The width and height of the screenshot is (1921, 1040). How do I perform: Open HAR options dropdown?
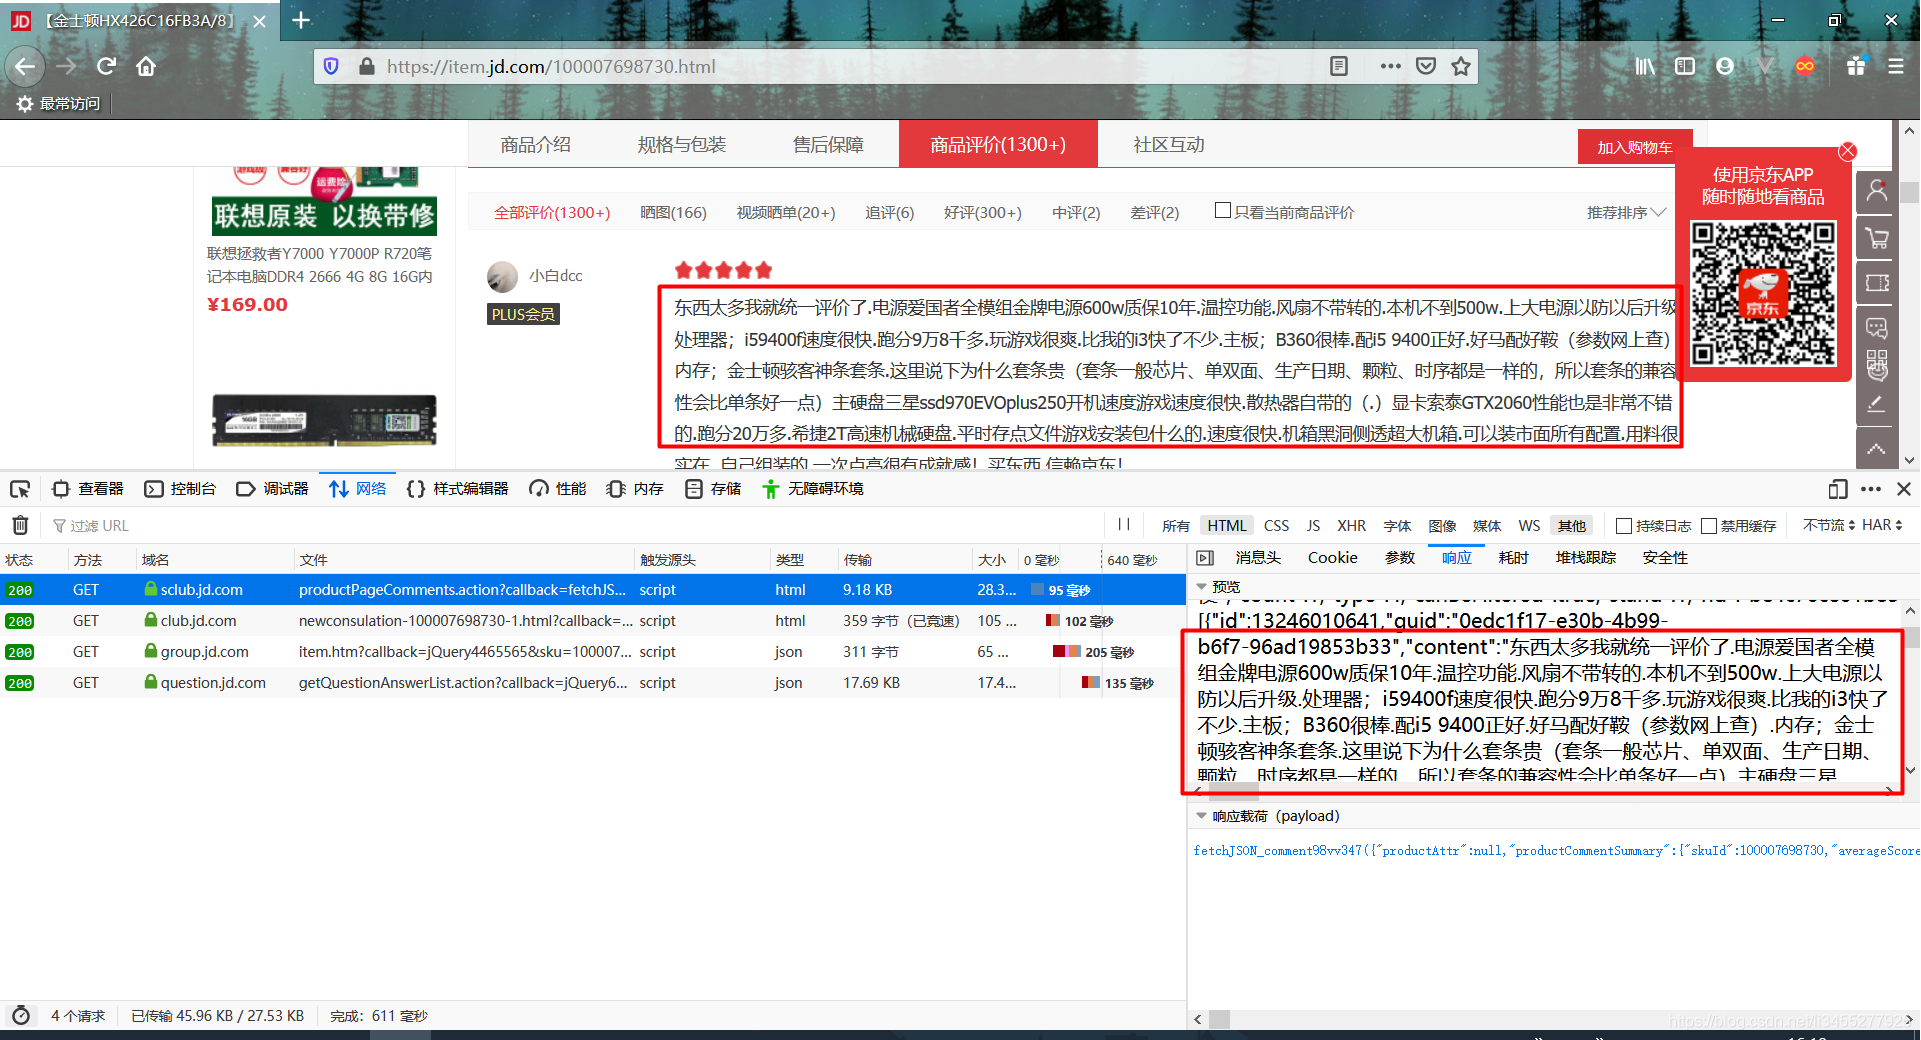click(x=1882, y=525)
